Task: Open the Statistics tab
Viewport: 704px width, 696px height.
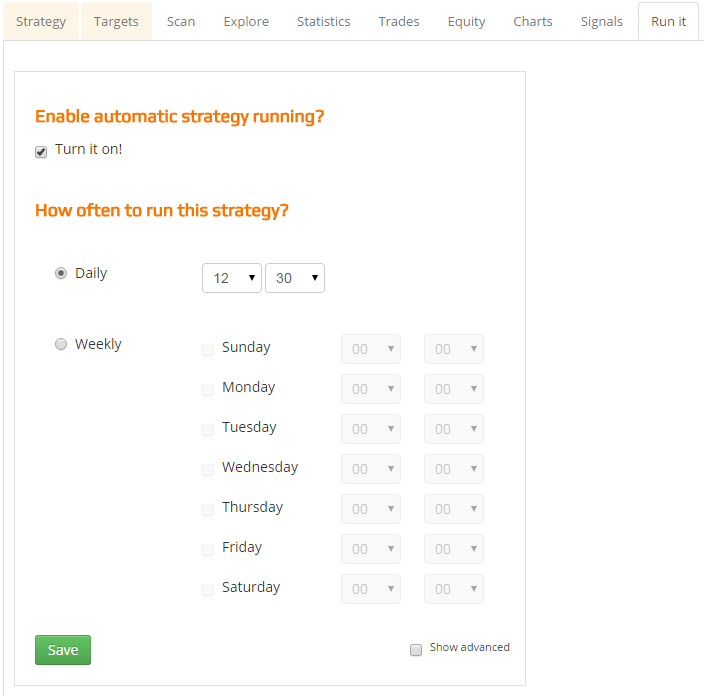Action: [323, 21]
